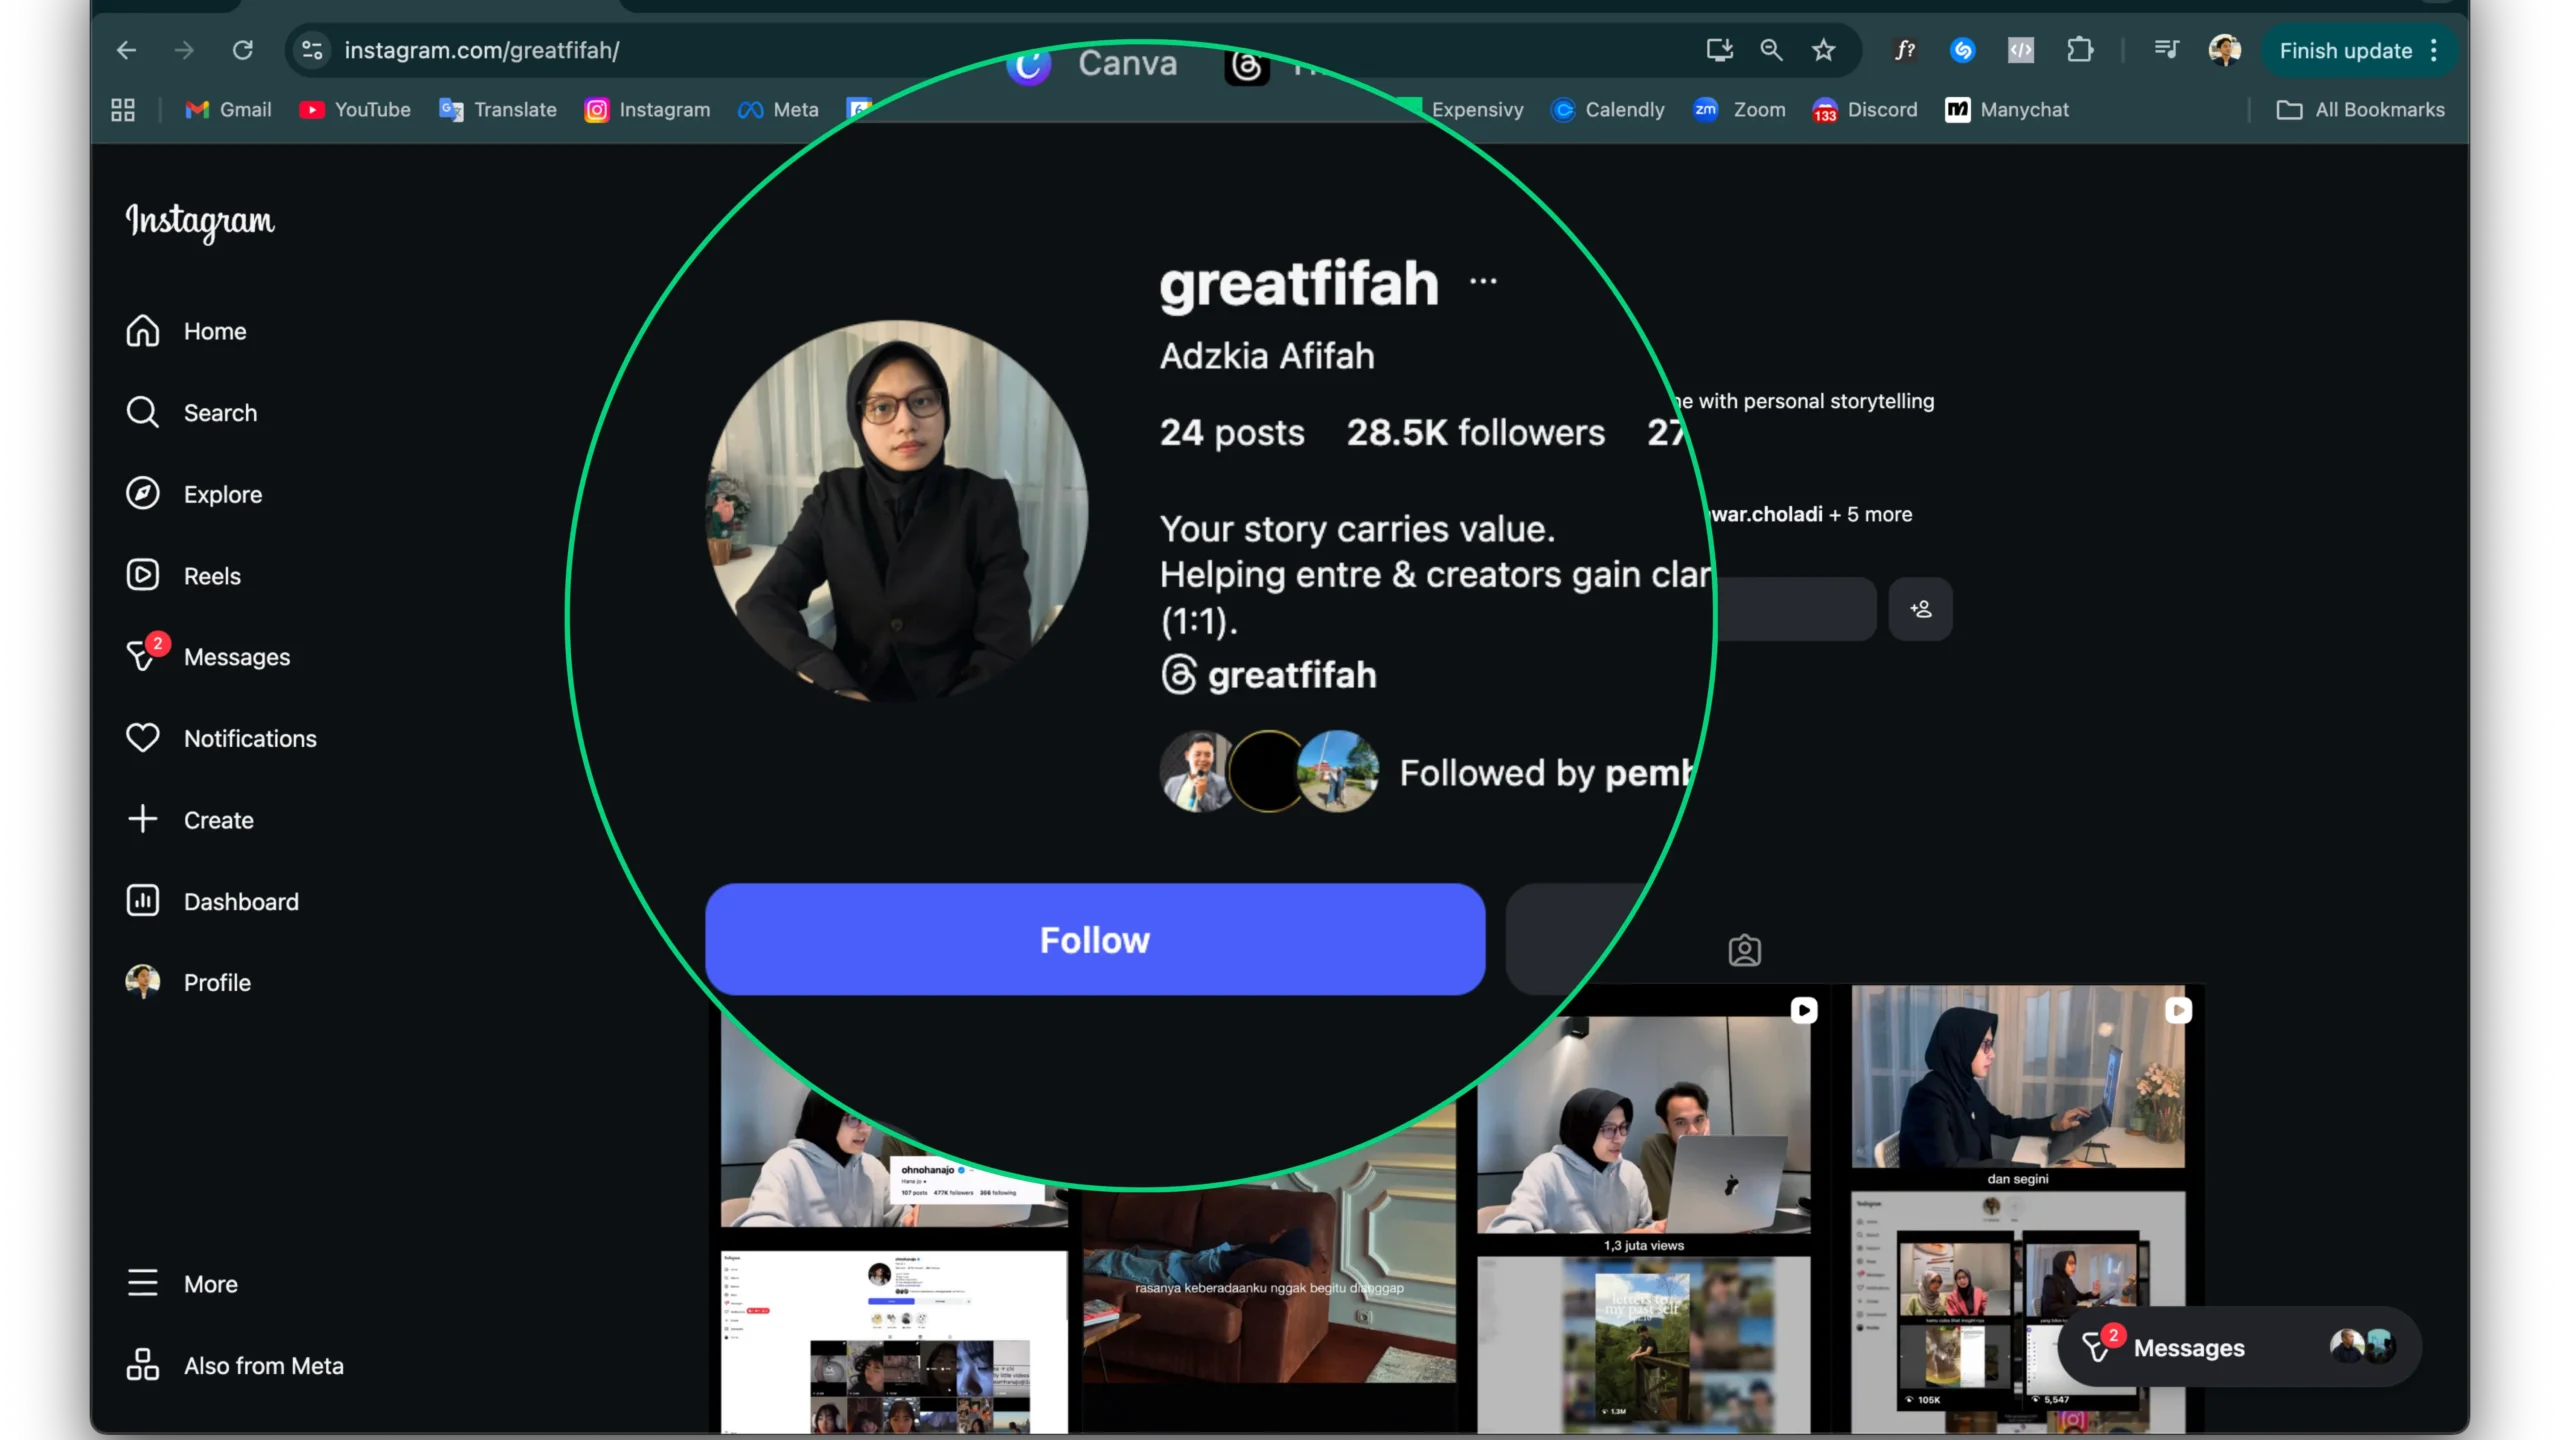2560x1440 pixels.
Task: Click the 28.5K followers count
Action: click(x=1476, y=433)
